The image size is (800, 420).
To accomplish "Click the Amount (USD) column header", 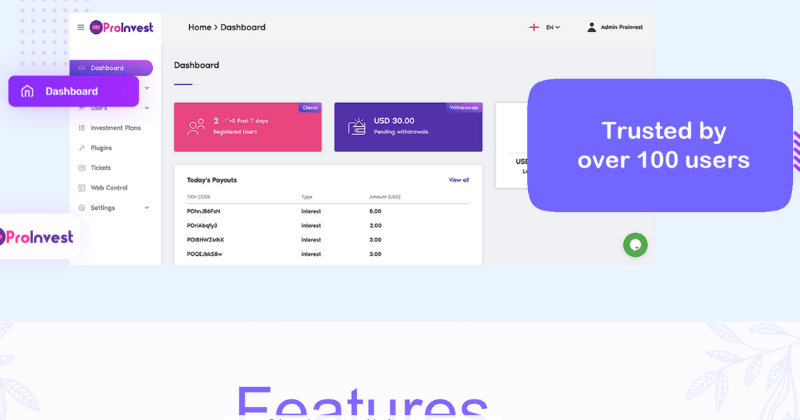I will click(x=385, y=197).
